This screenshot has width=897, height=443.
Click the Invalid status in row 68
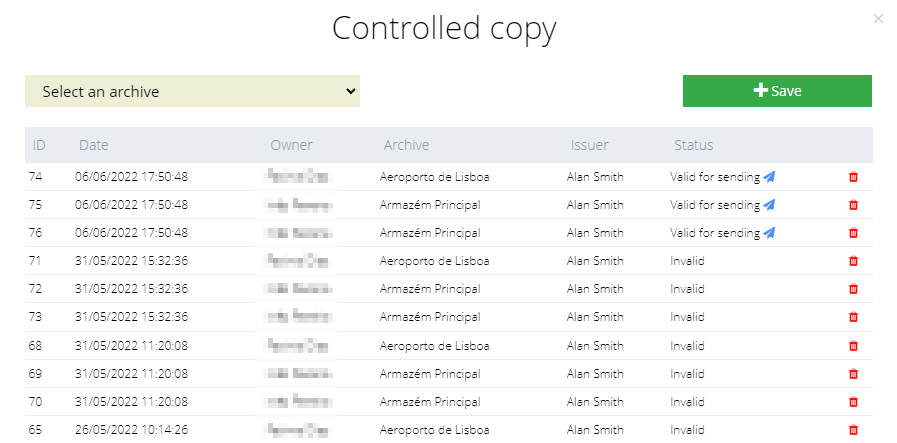(687, 346)
